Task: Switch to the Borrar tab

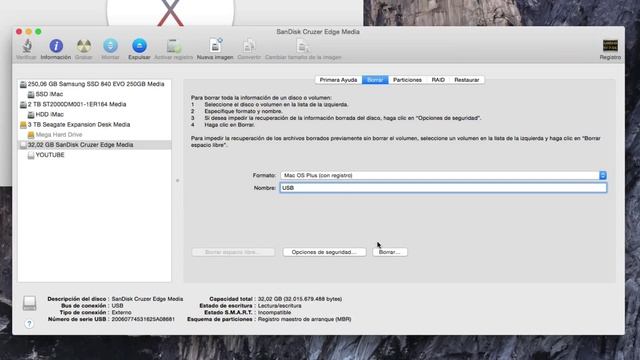Action: (x=375, y=80)
